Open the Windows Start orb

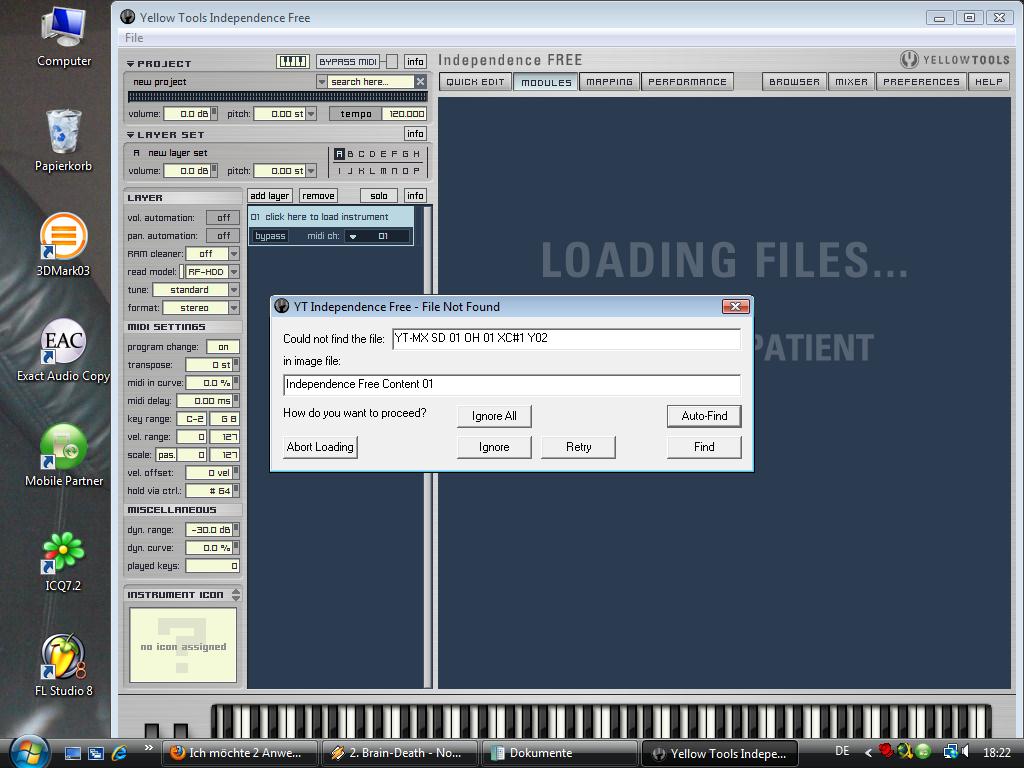point(29,752)
